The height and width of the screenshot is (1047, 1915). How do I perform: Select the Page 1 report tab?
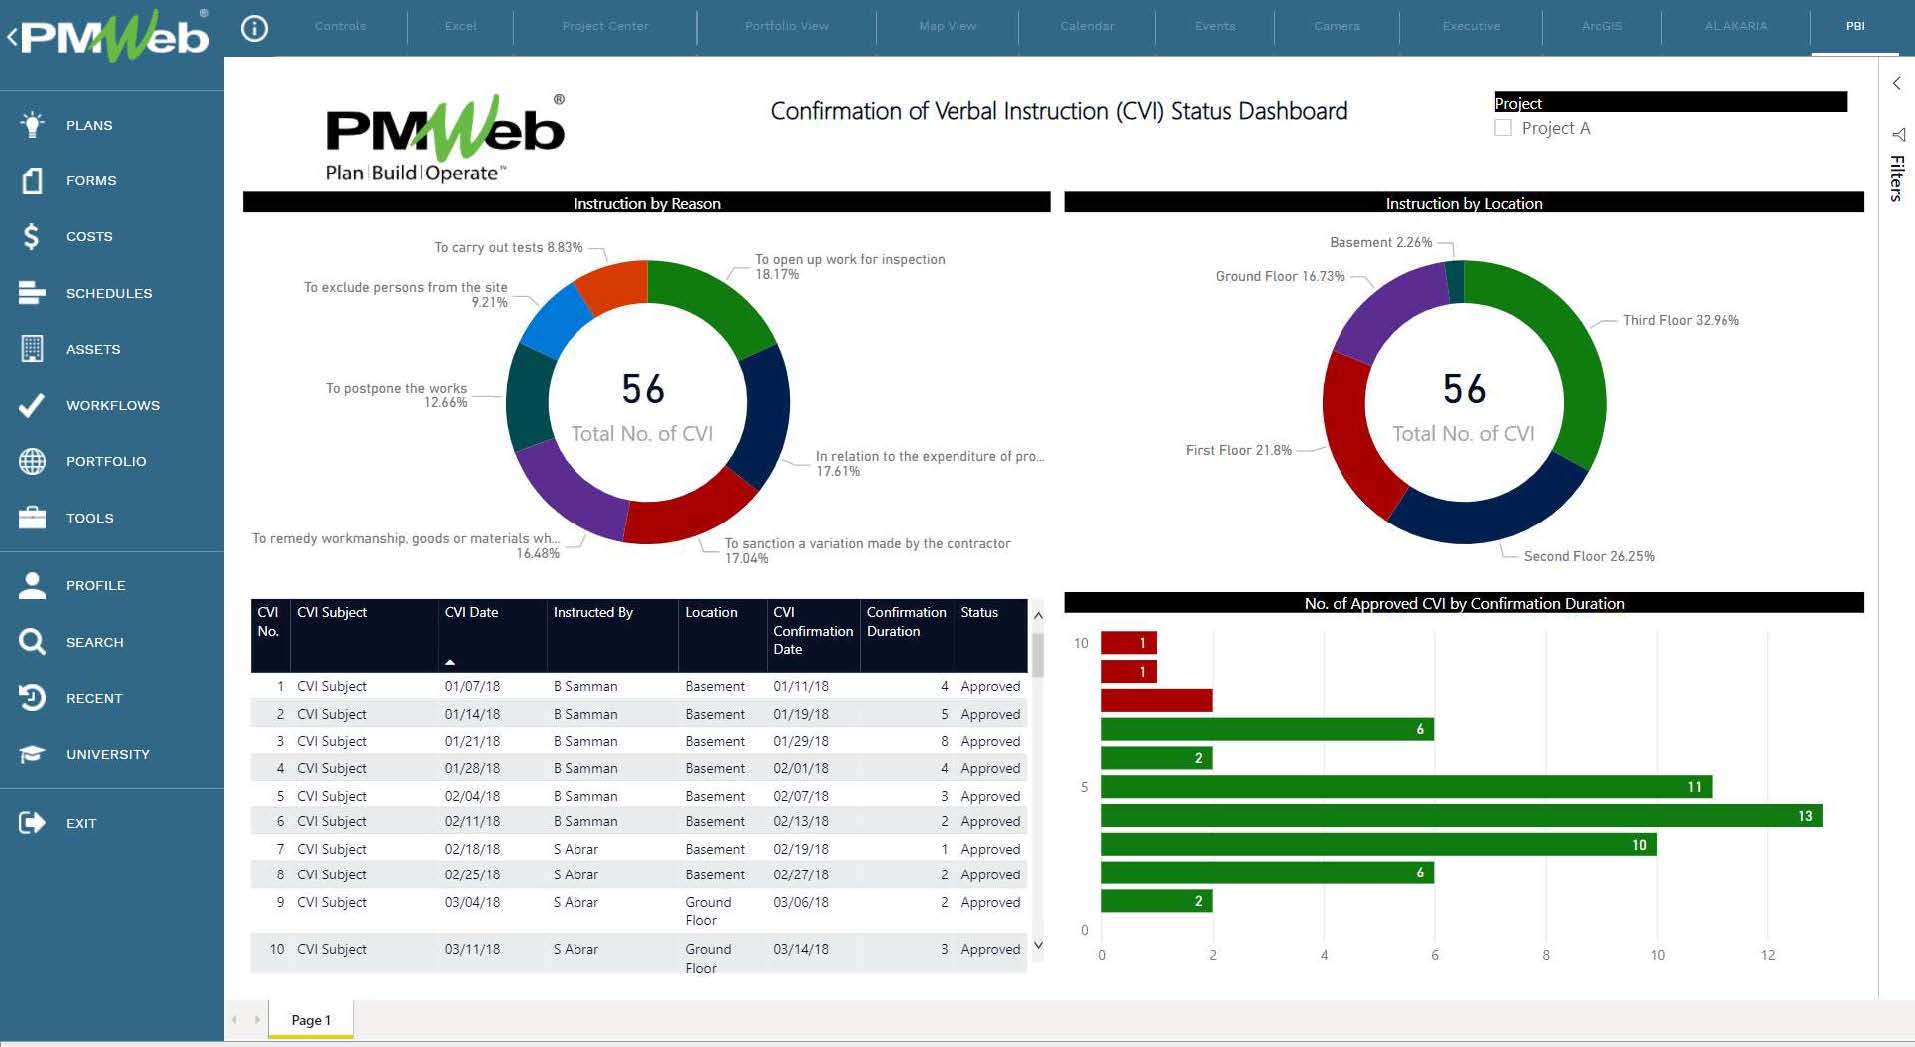point(311,1020)
